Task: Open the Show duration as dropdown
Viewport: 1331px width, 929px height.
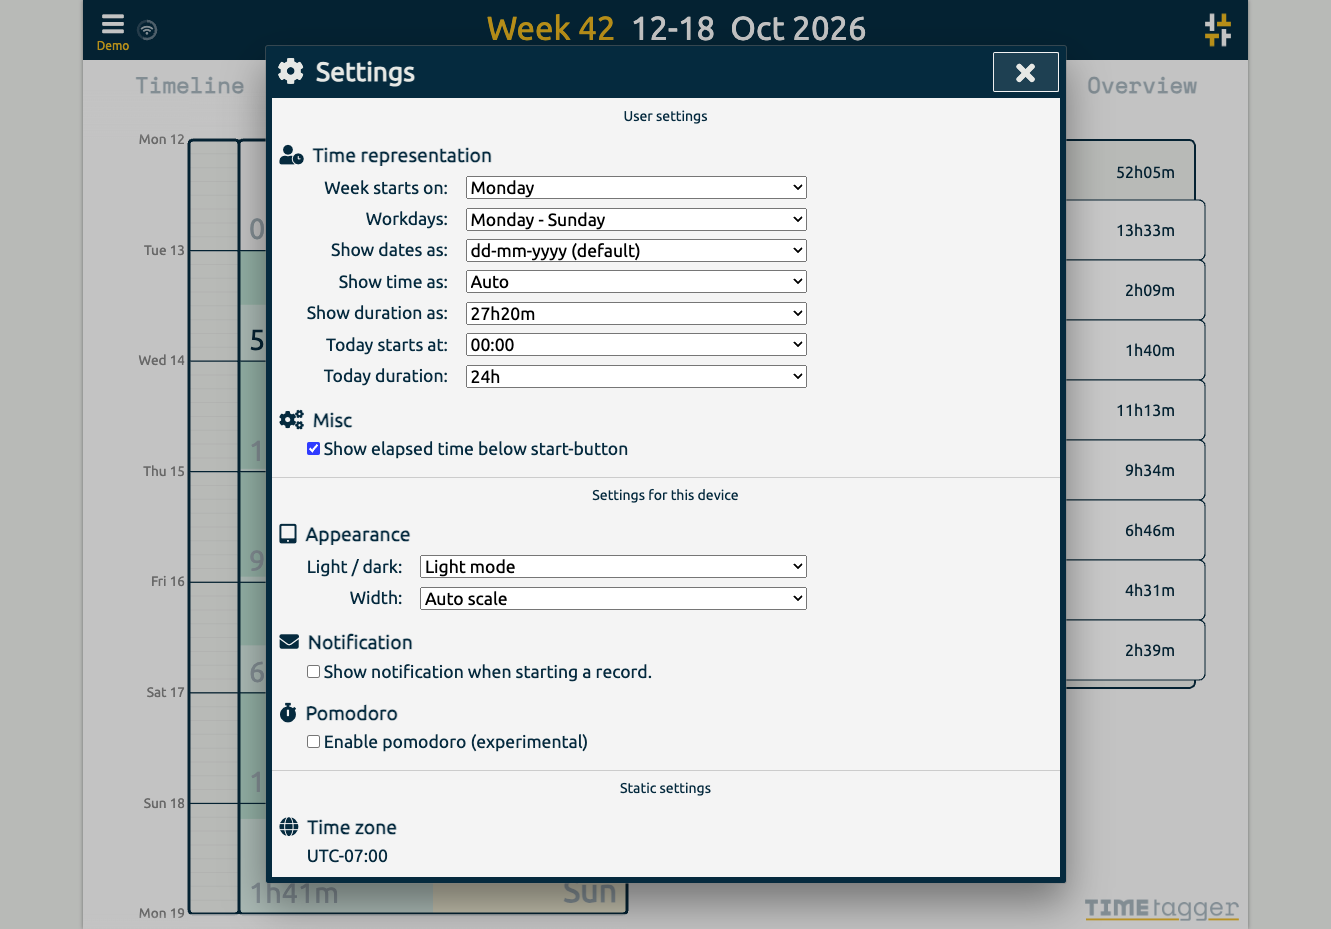Action: (636, 313)
